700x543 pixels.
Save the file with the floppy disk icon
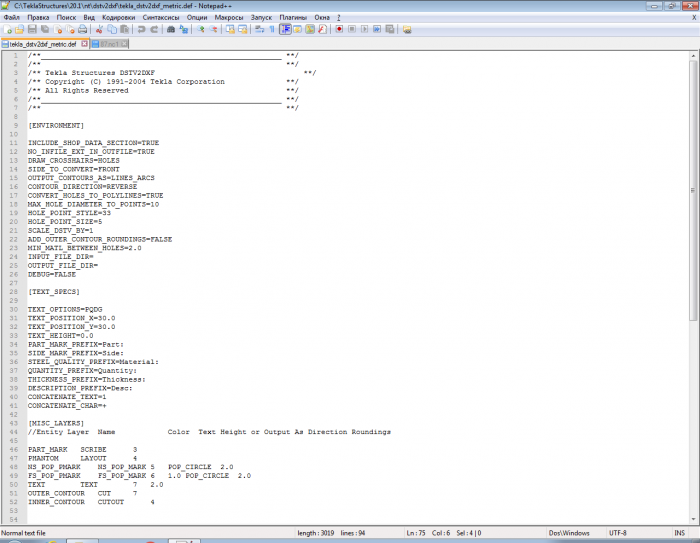pyautogui.click(x=32, y=29)
